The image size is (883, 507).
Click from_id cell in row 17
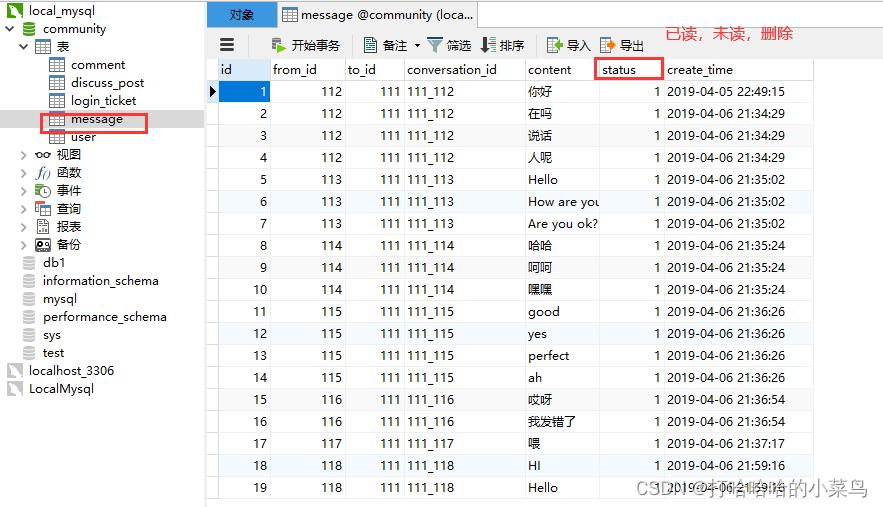tap(307, 443)
